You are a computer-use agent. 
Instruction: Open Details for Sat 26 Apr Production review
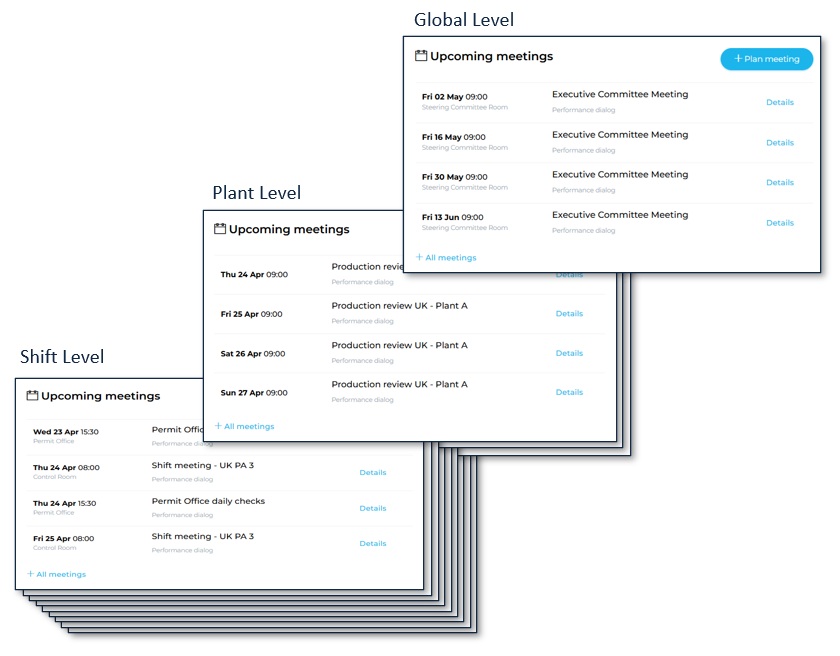[x=569, y=353]
